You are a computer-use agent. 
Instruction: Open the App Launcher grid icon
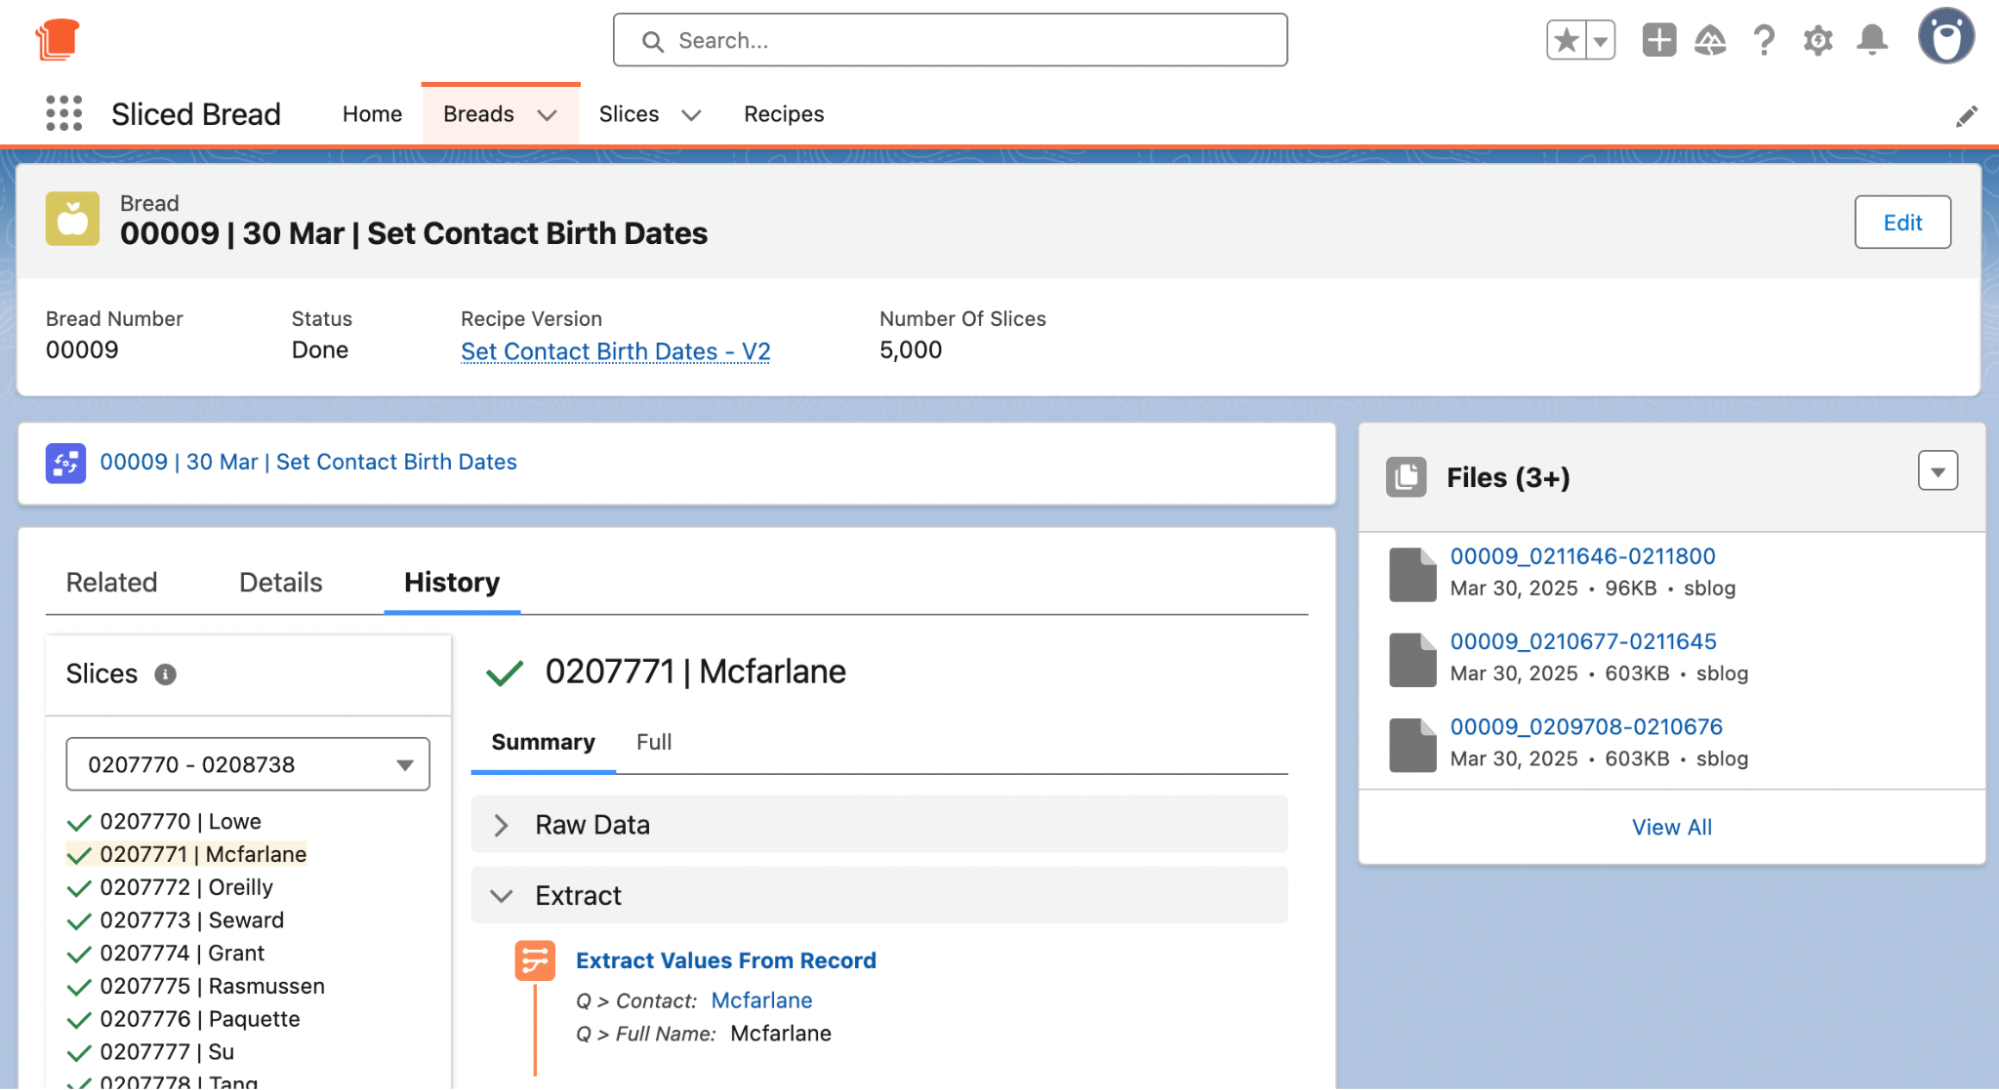tap(64, 114)
